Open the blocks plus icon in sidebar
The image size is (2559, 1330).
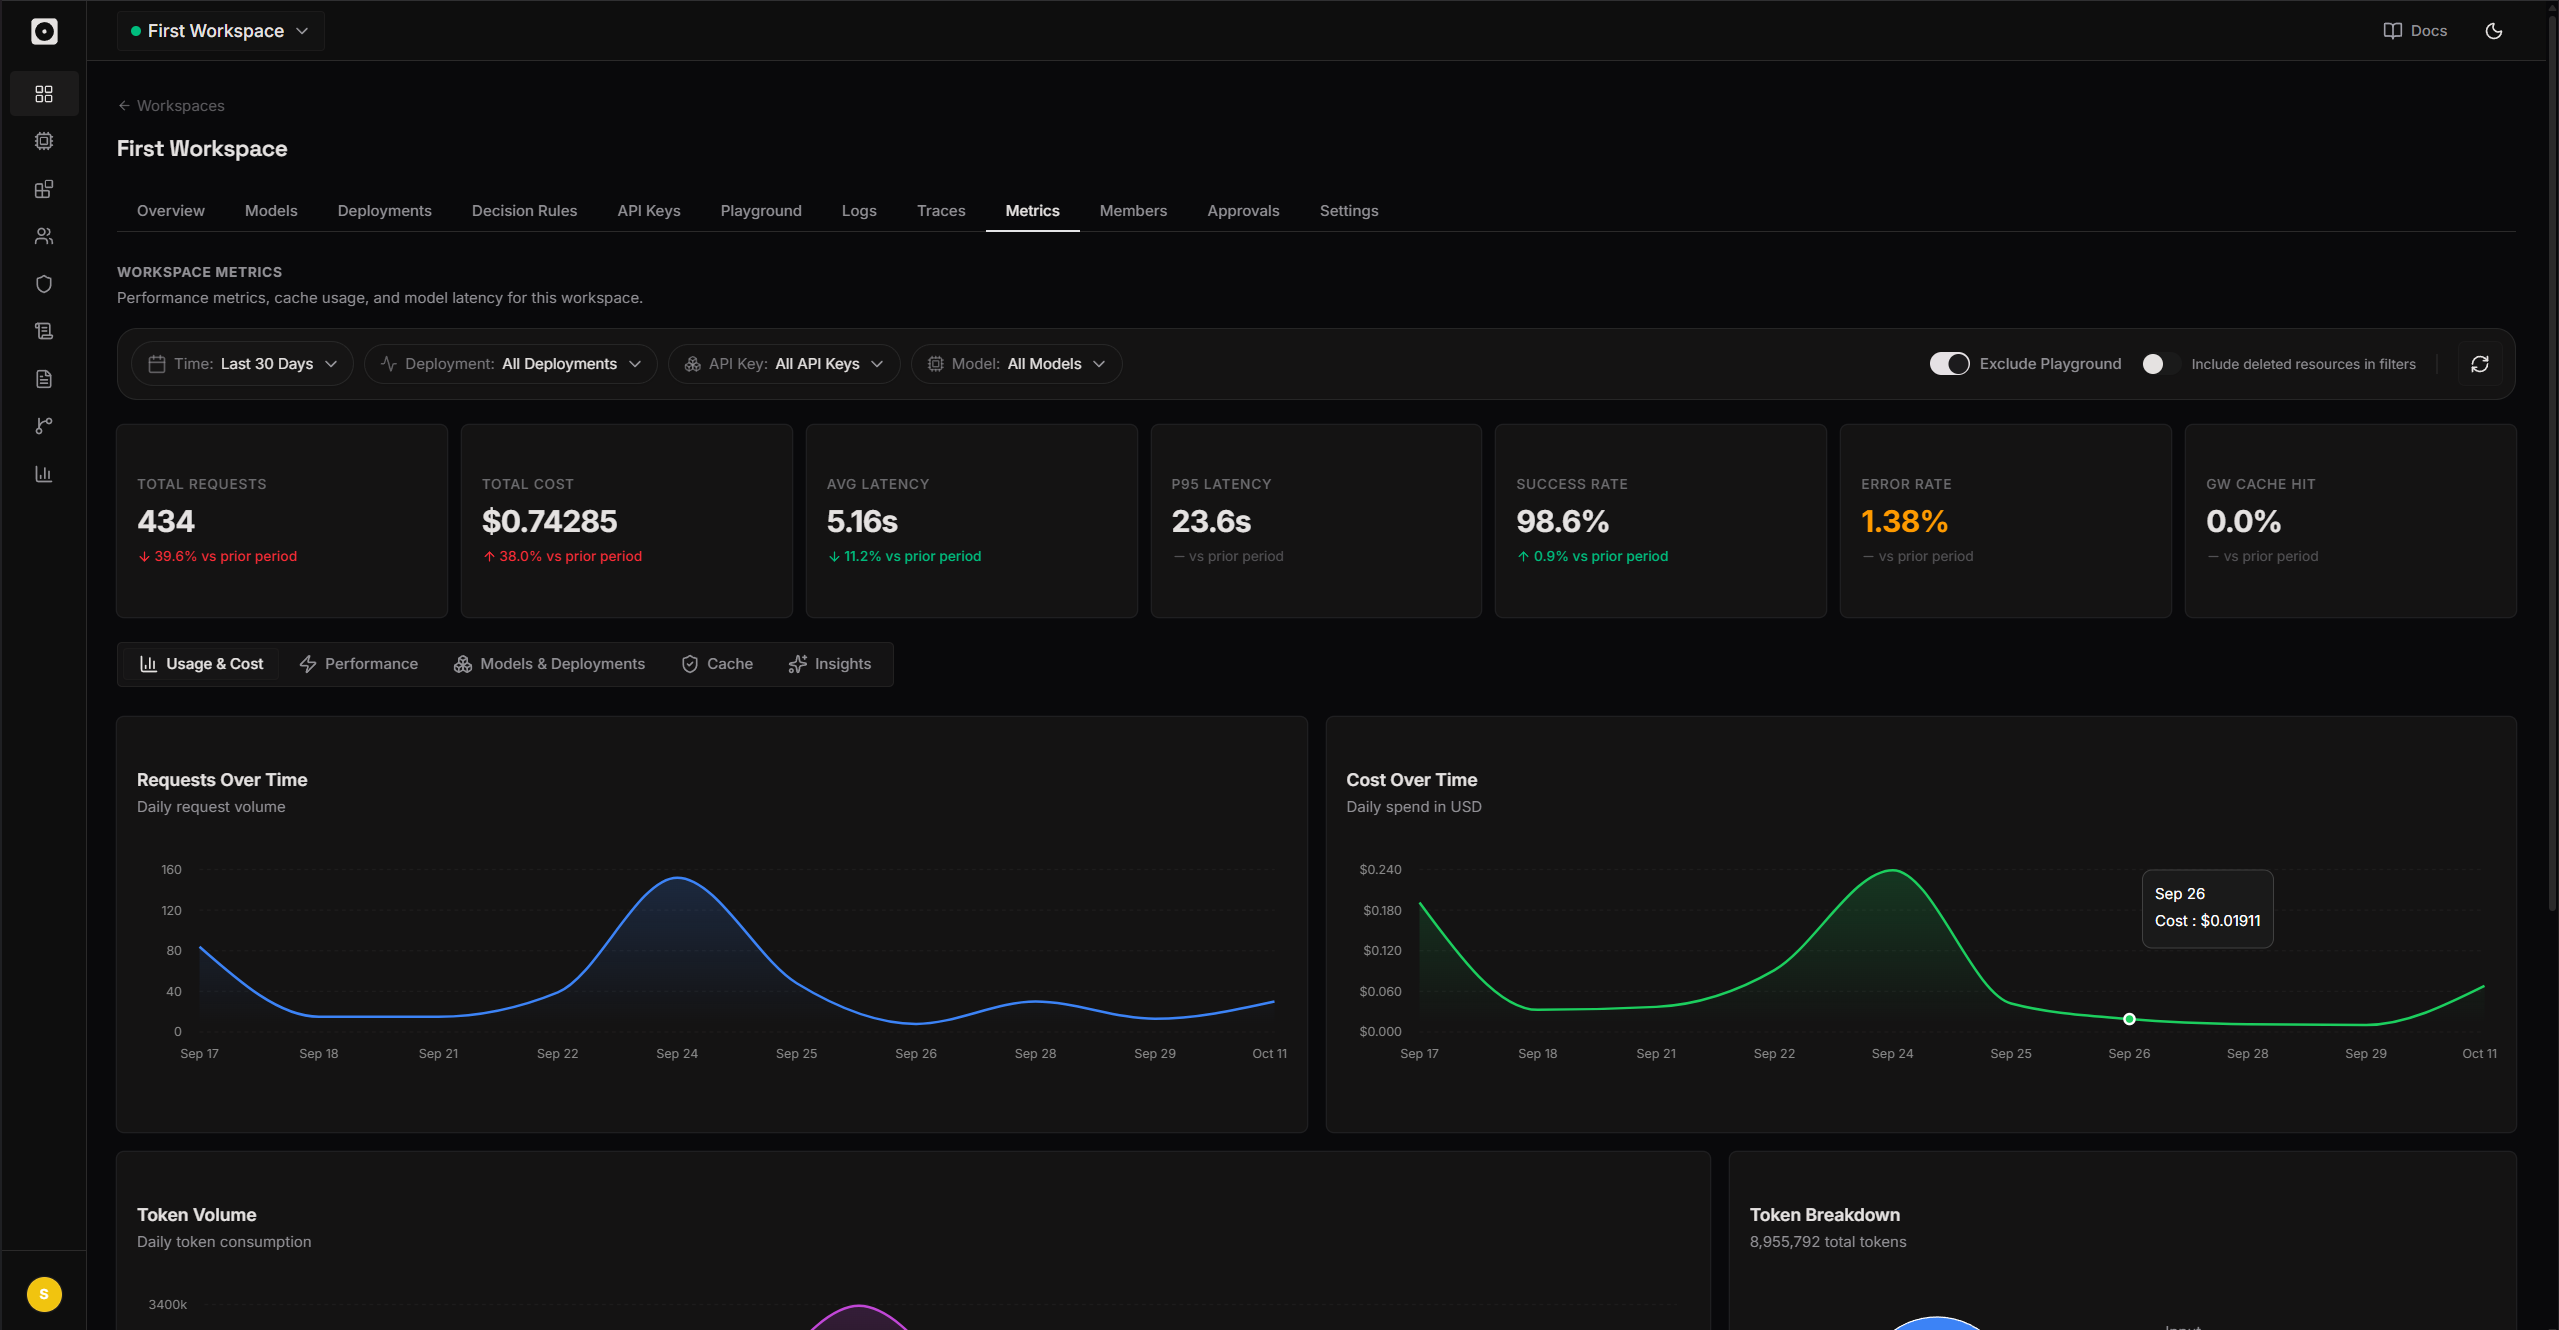tap(44, 189)
